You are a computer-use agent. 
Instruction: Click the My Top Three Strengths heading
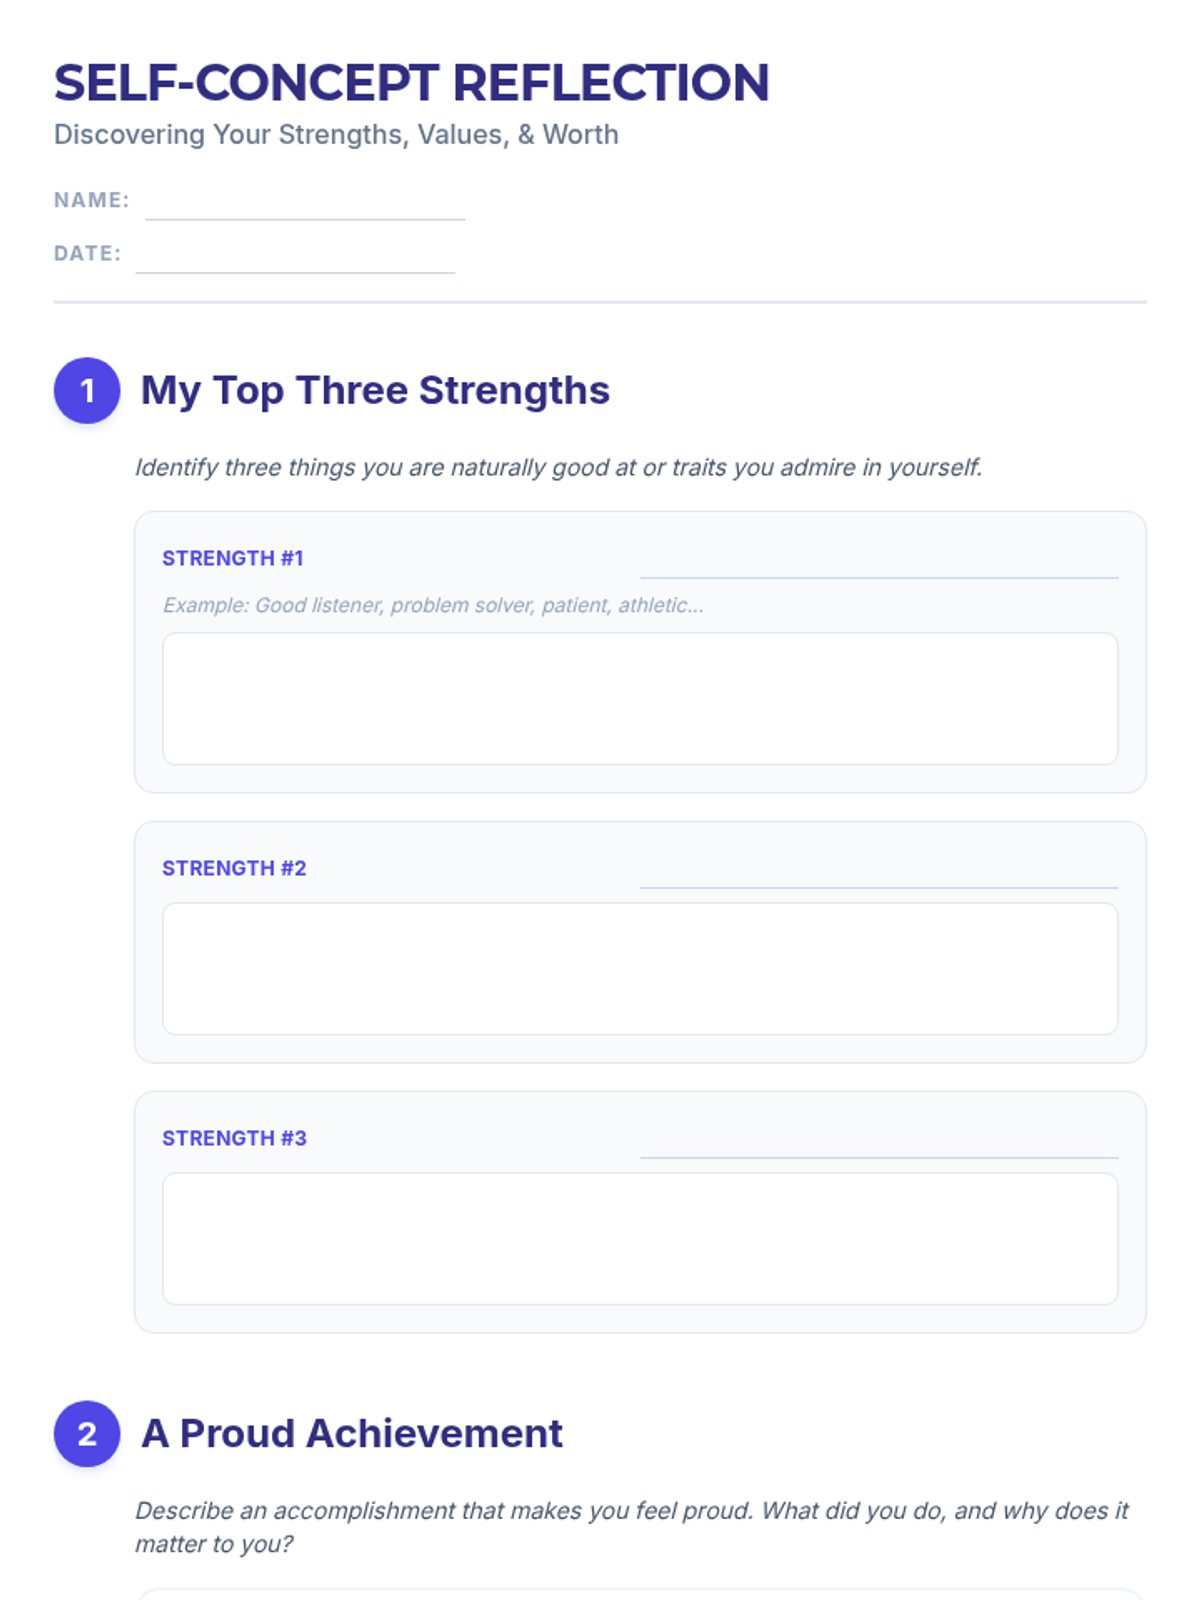click(x=375, y=390)
